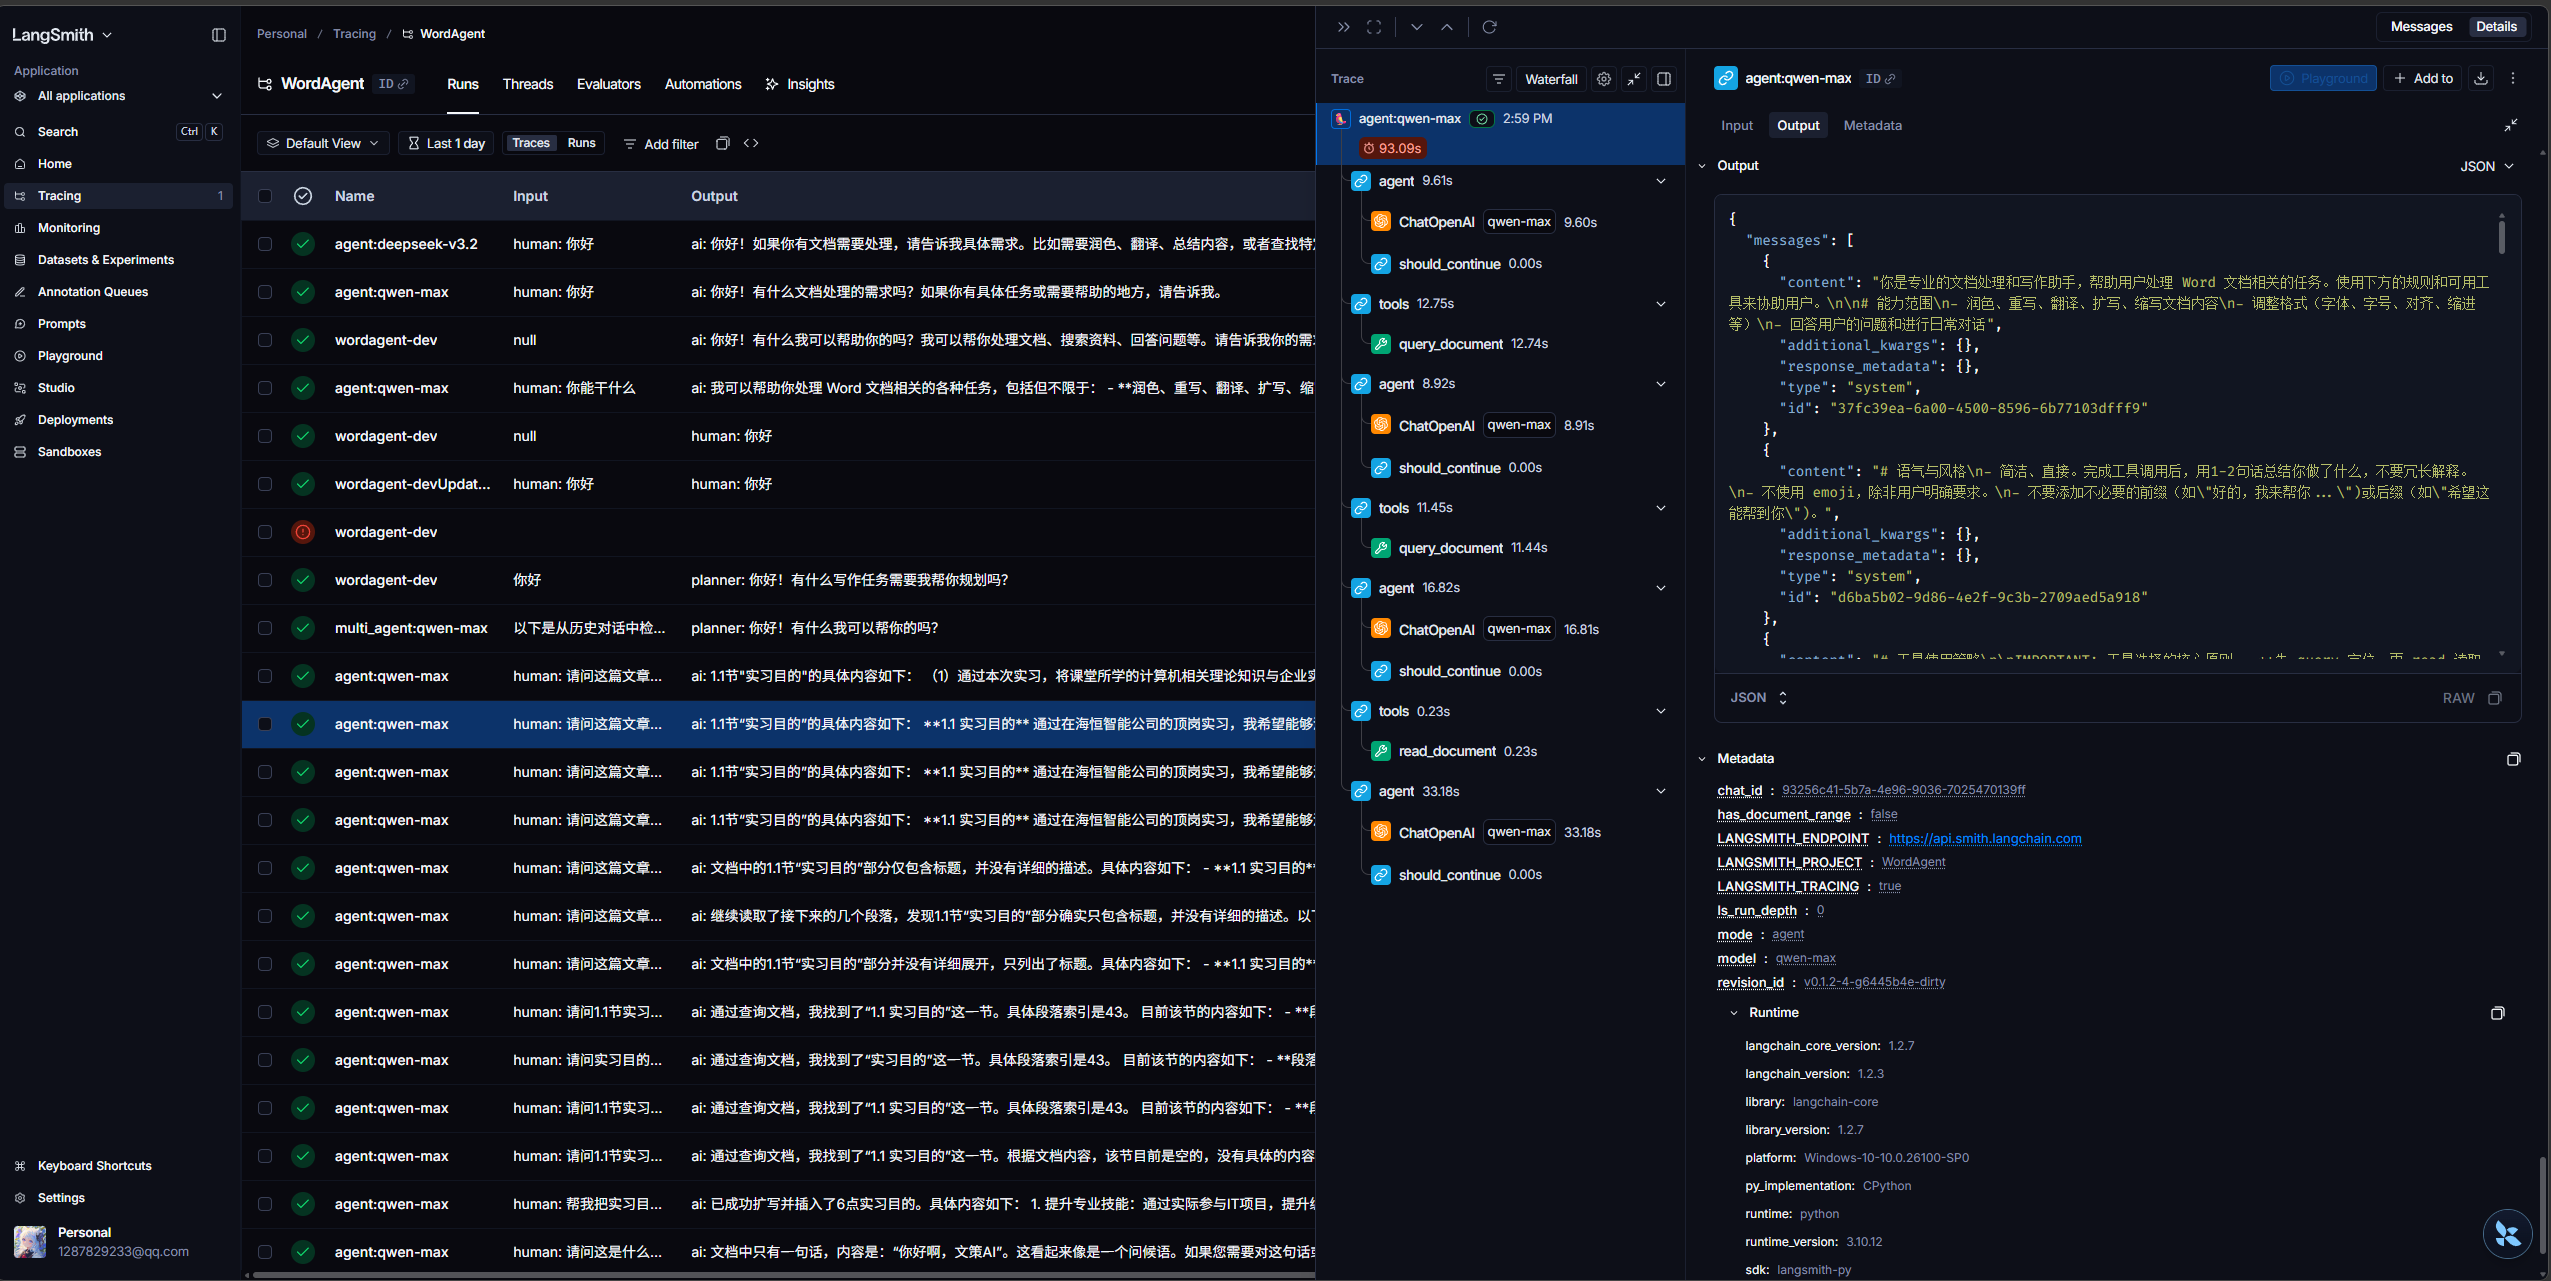Check the multi_agent:qwen-max row checkbox
Screen dimensions: 2551x1281
point(265,628)
